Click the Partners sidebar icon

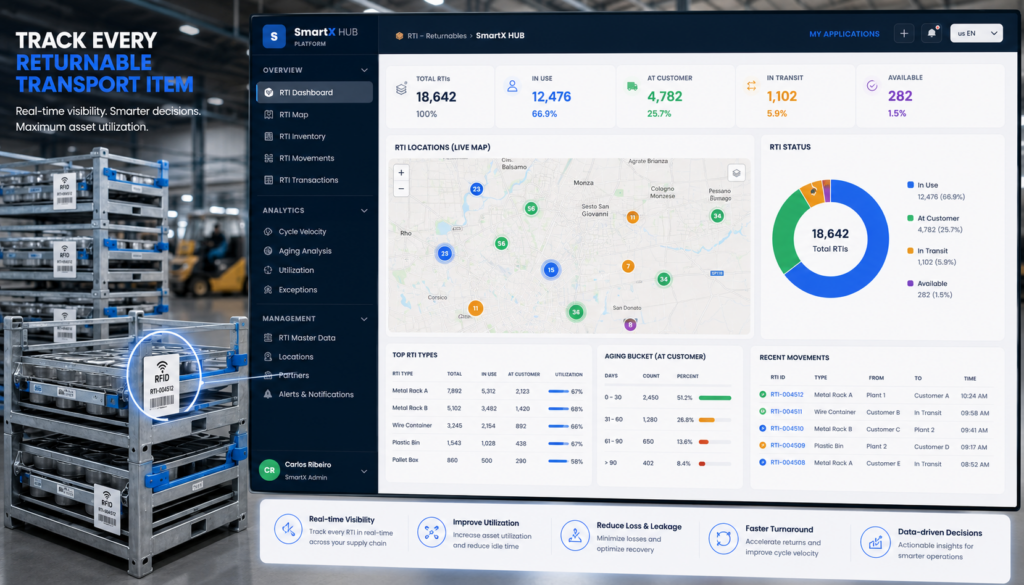click(268, 375)
